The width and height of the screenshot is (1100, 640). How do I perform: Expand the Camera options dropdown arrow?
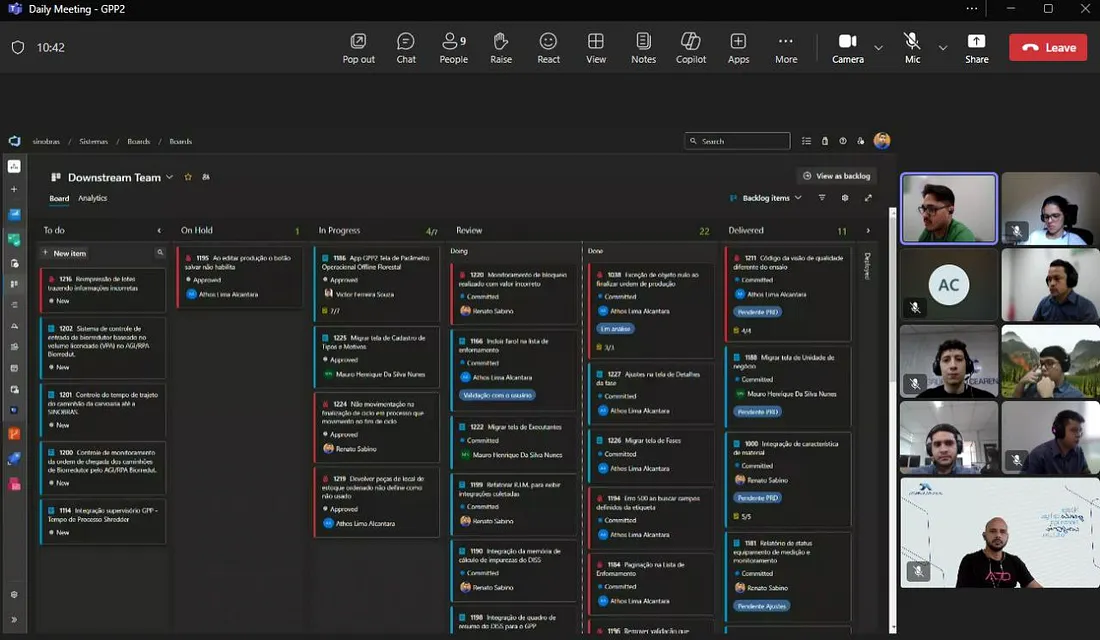(x=878, y=47)
